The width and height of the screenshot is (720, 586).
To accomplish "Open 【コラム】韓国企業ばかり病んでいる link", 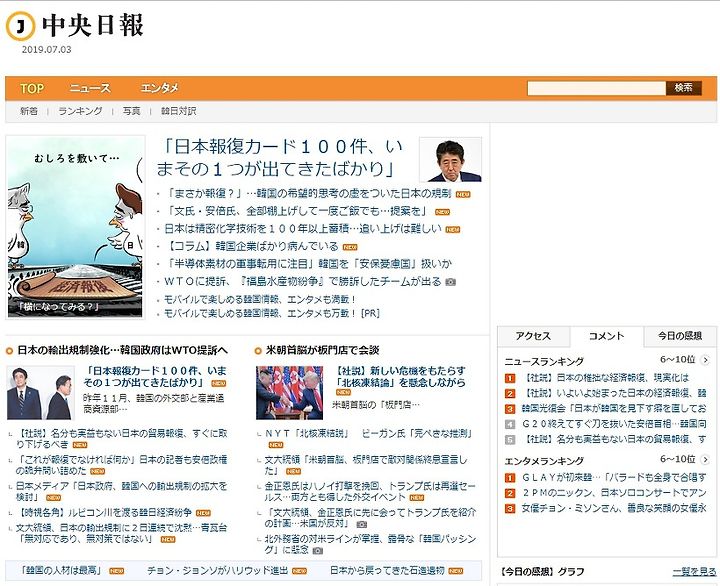I will 251,247.
